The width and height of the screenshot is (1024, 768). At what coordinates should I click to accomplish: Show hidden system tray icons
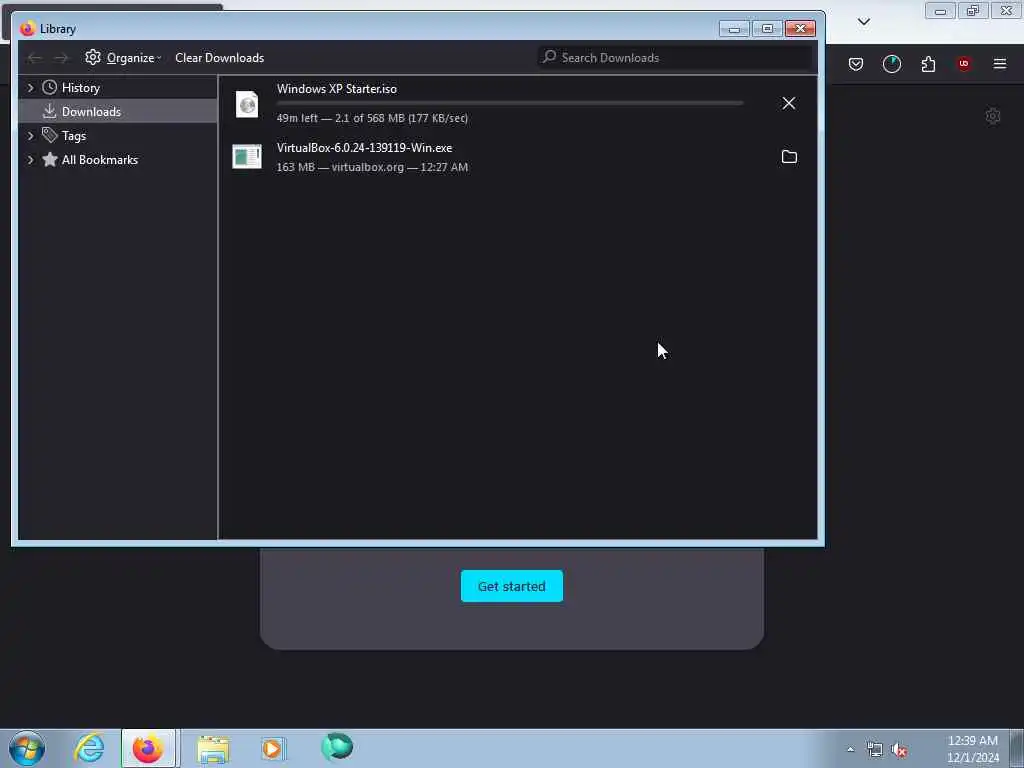850,750
